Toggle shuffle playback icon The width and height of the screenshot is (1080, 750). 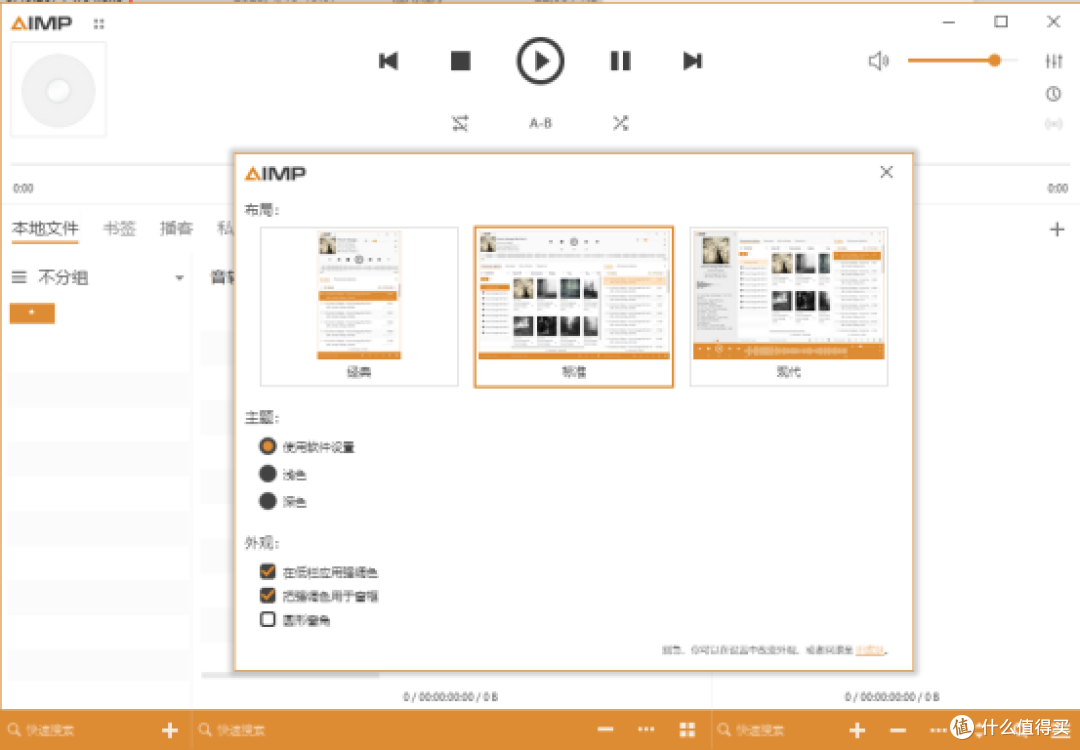[620, 123]
